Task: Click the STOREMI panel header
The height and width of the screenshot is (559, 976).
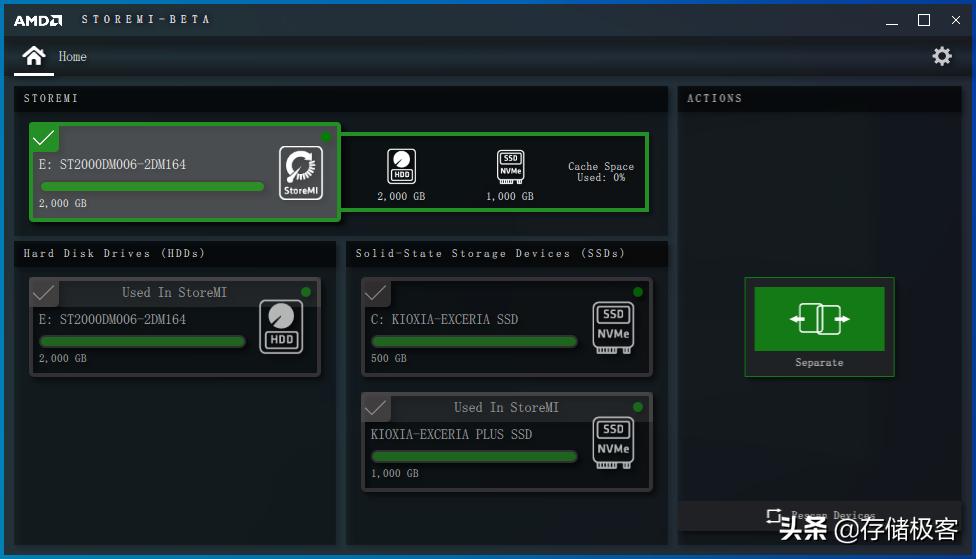Action: 340,98
